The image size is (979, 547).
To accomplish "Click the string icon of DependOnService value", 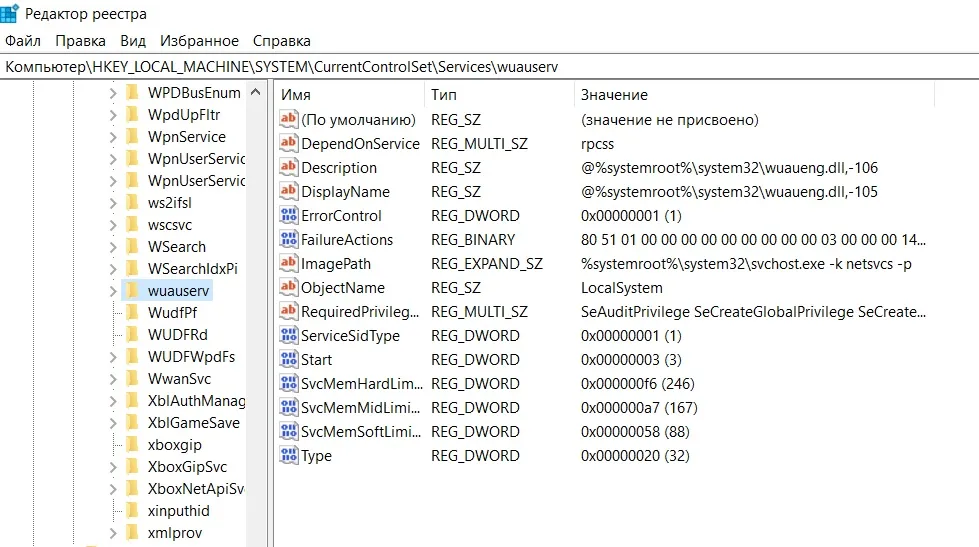I will (x=288, y=143).
